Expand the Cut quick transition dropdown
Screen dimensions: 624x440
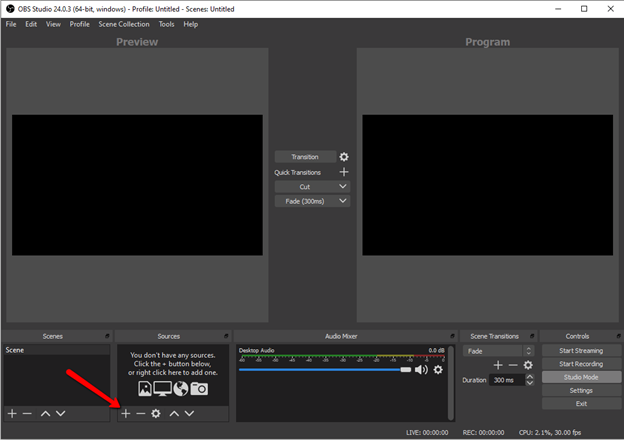pos(343,187)
